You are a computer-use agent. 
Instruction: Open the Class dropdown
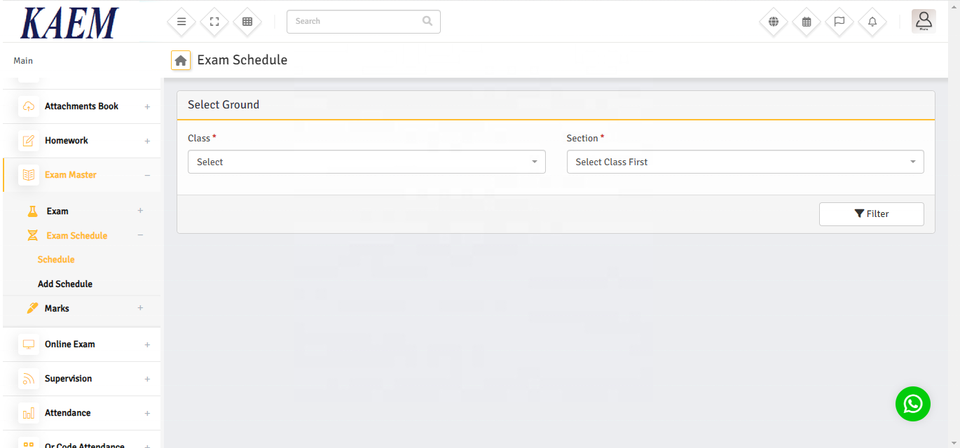[366, 162]
